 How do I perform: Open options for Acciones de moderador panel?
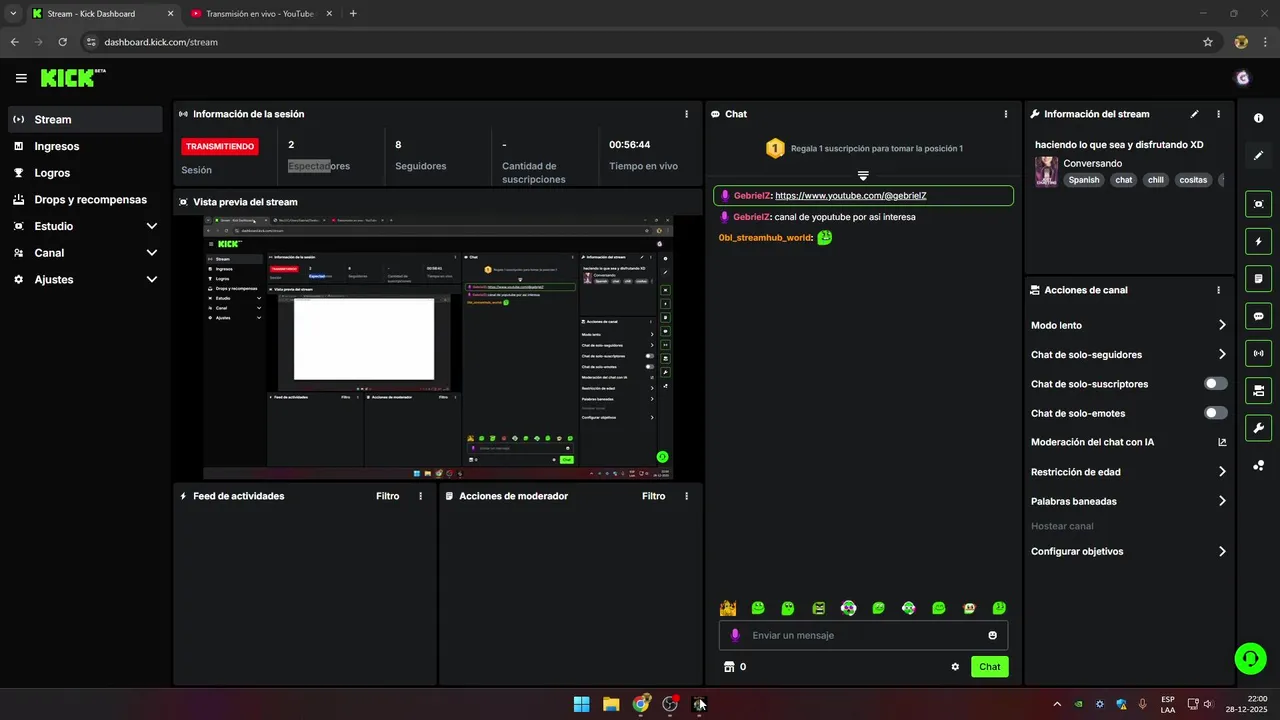click(686, 496)
